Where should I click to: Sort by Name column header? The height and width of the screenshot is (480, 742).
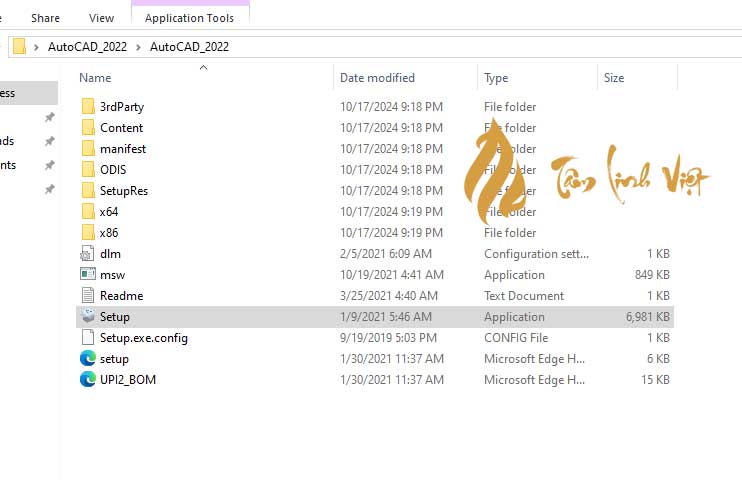(95, 78)
